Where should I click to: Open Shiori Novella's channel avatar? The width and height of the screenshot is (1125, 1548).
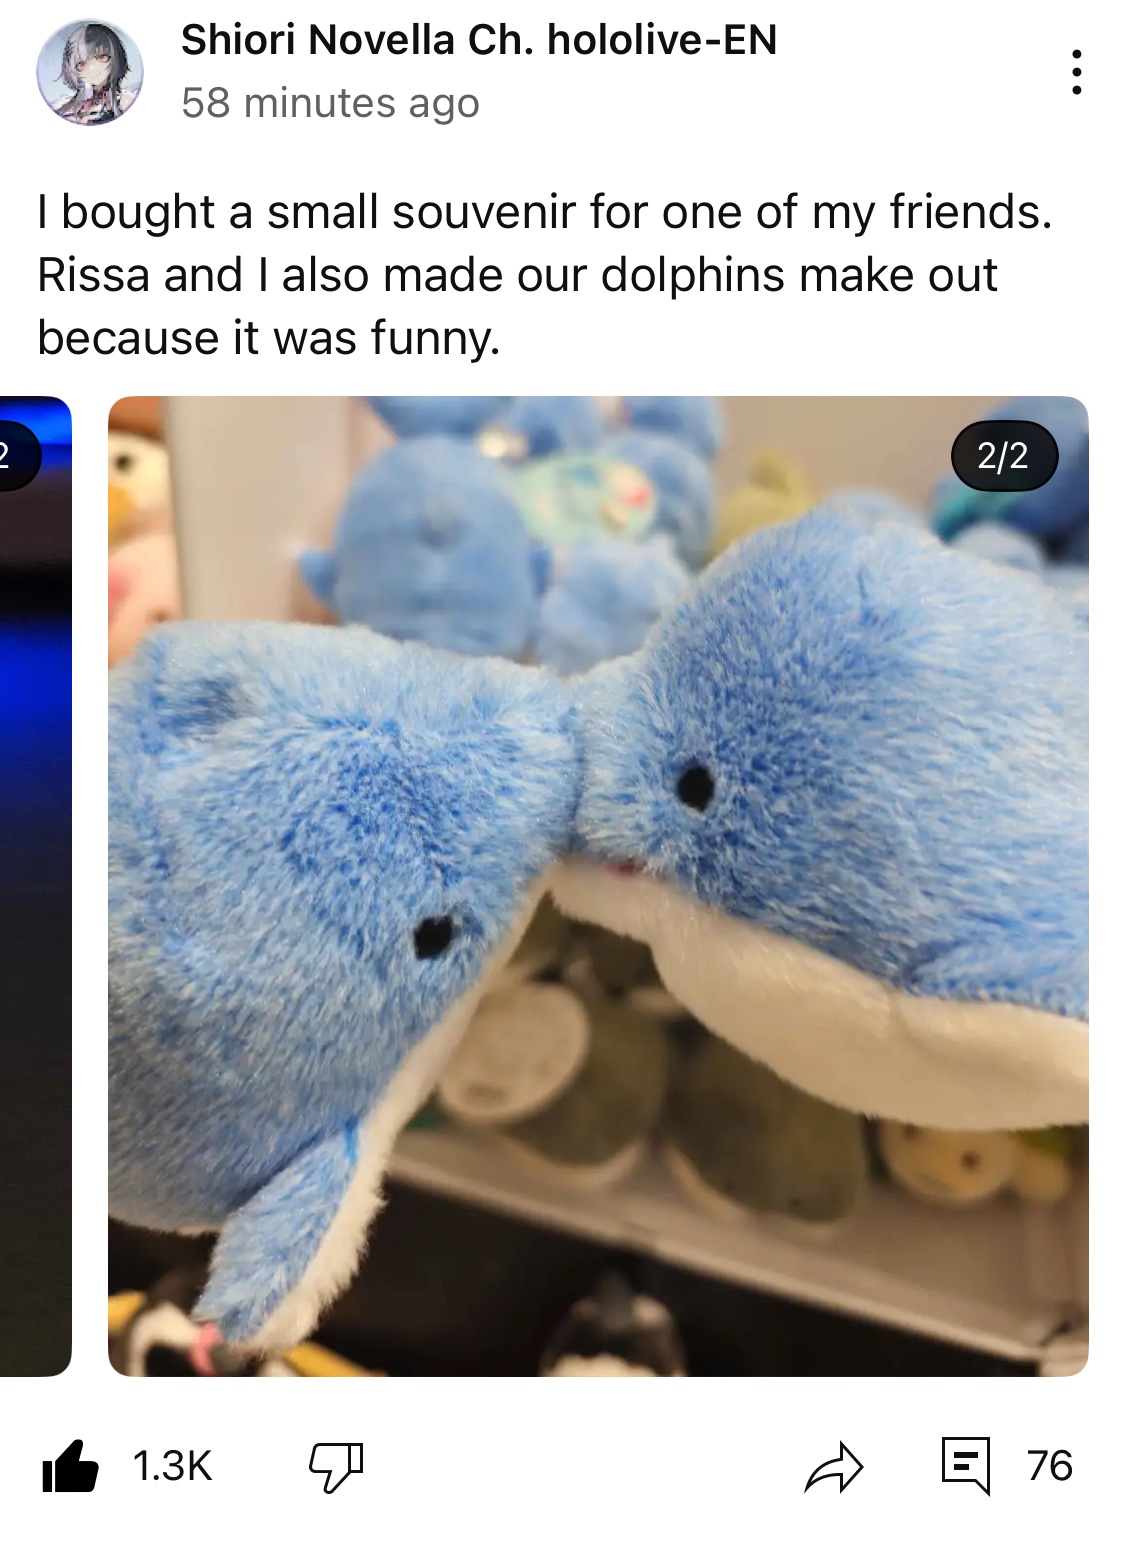[90, 72]
